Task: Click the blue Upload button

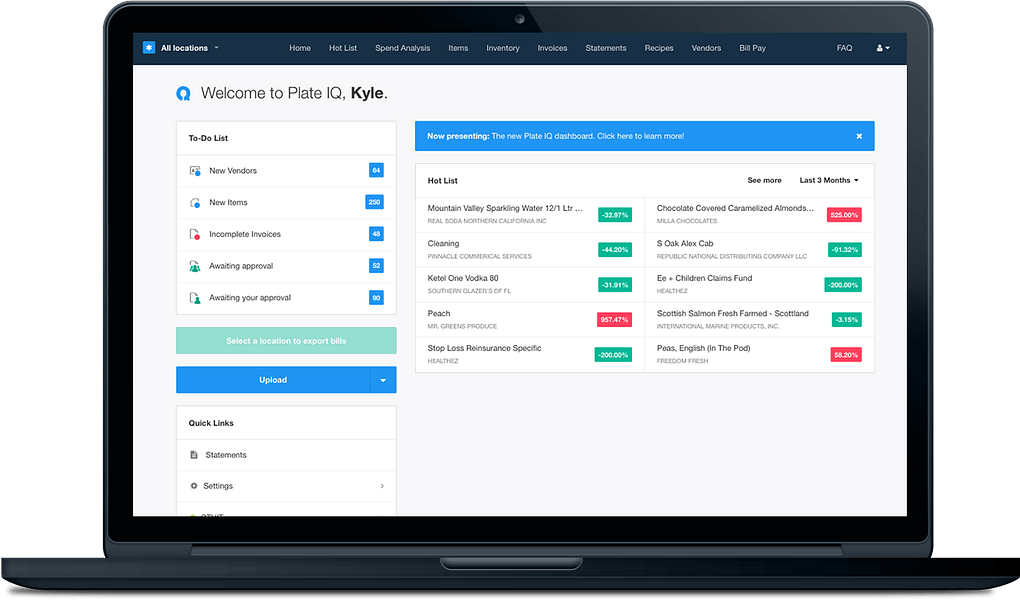Action: (273, 380)
